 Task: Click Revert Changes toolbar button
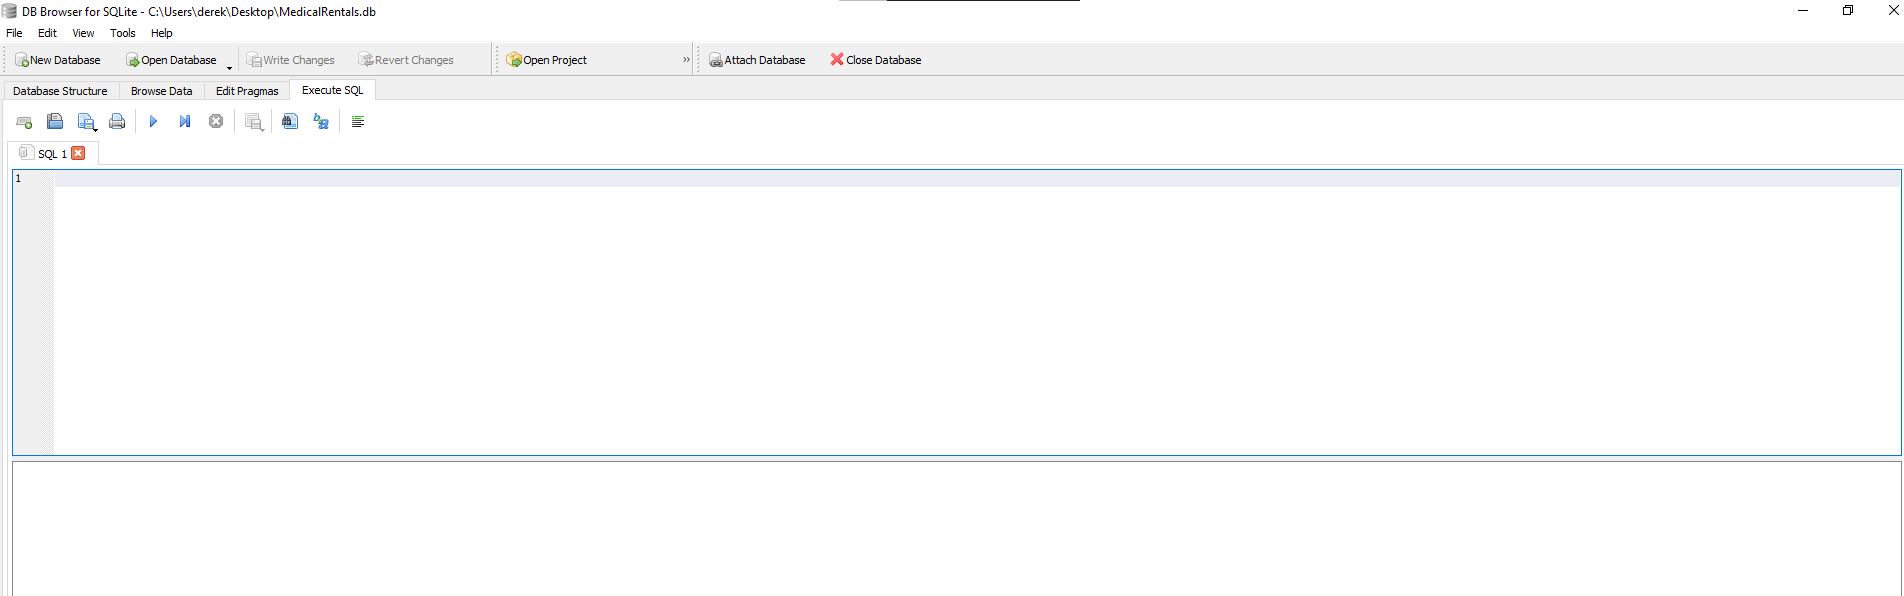(406, 60)
